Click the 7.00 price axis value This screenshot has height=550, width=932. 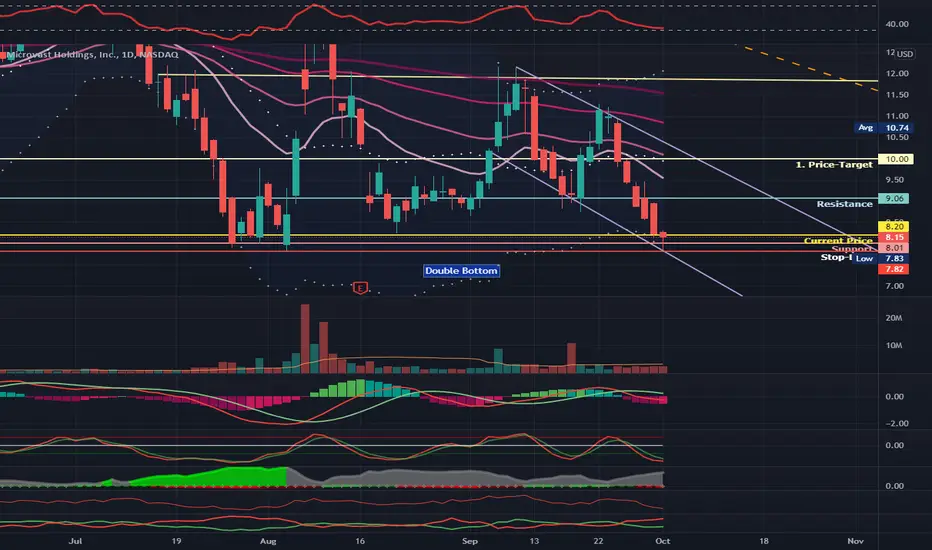click(x=895, y=286)
